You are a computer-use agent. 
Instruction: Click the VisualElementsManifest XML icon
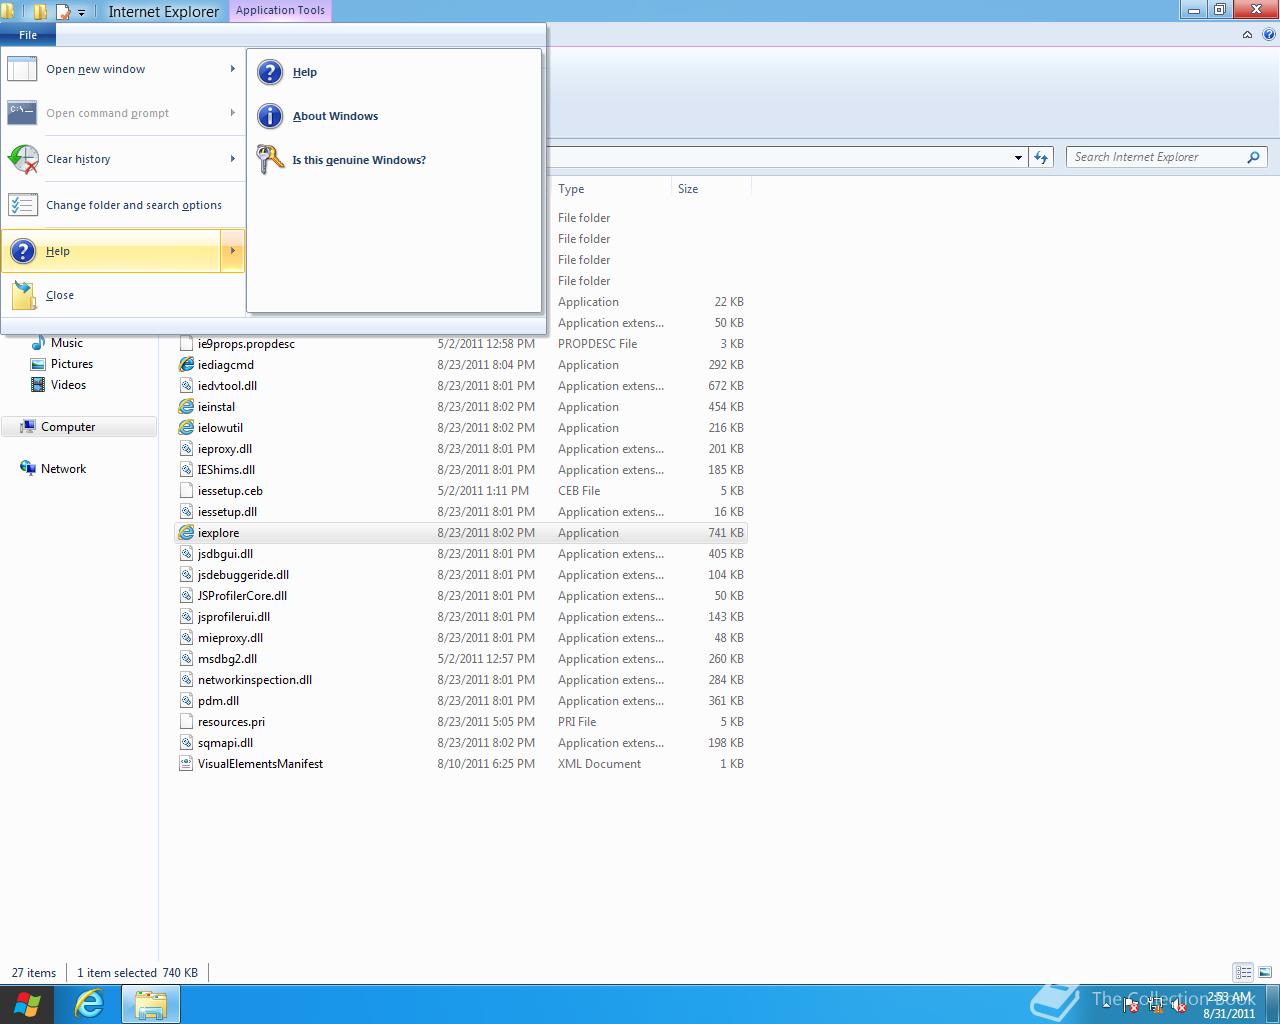[x=186, y=764]
